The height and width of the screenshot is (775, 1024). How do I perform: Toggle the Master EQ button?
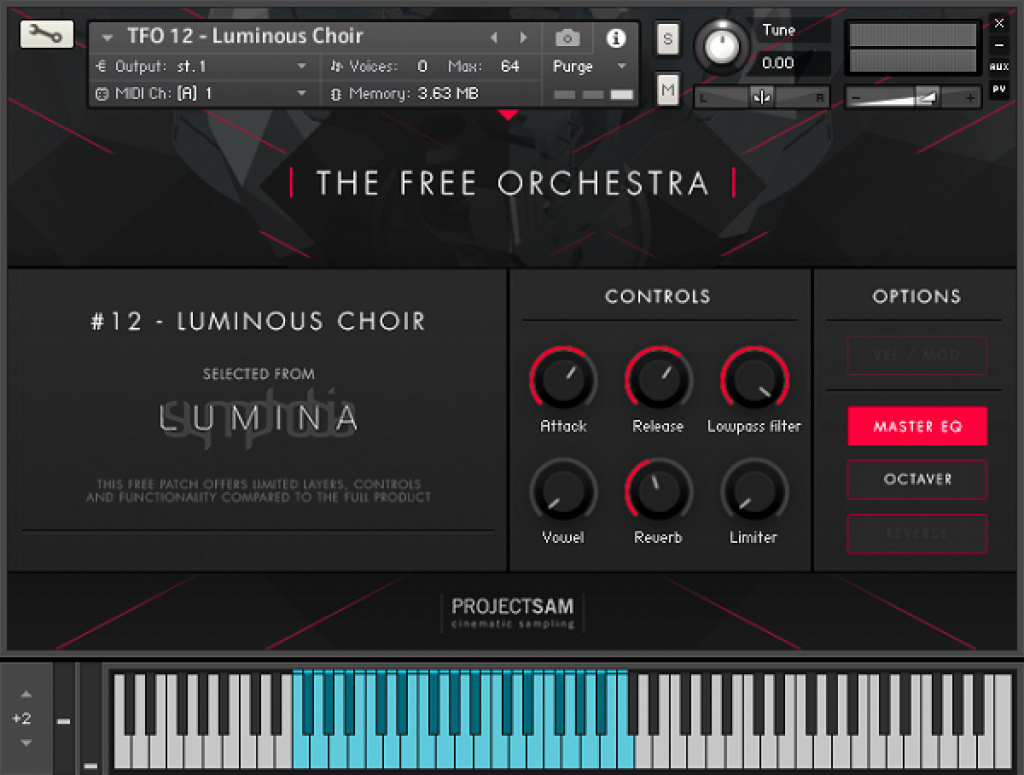click(x=916, y=426)
